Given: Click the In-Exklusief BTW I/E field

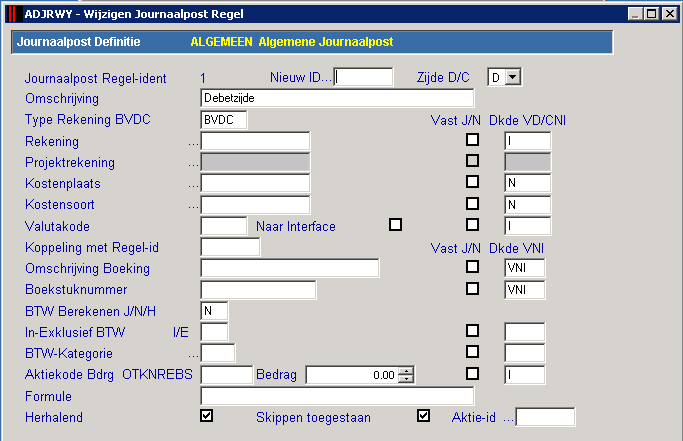Looking at the screenshot, I should click(214, 332).
